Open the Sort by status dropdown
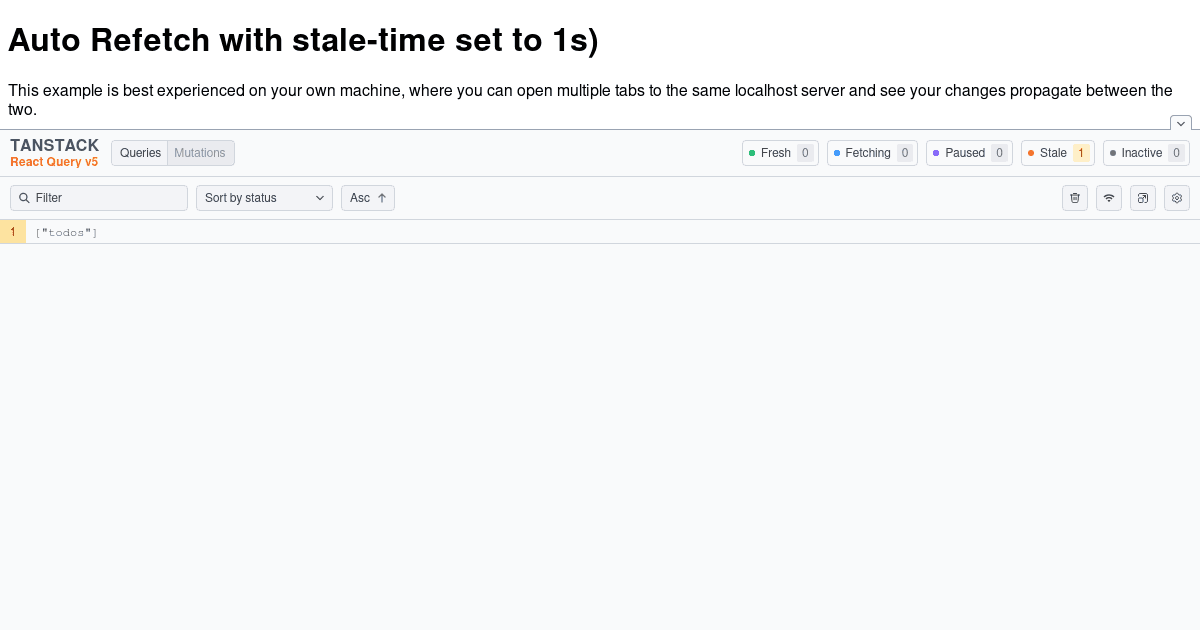 264,198
